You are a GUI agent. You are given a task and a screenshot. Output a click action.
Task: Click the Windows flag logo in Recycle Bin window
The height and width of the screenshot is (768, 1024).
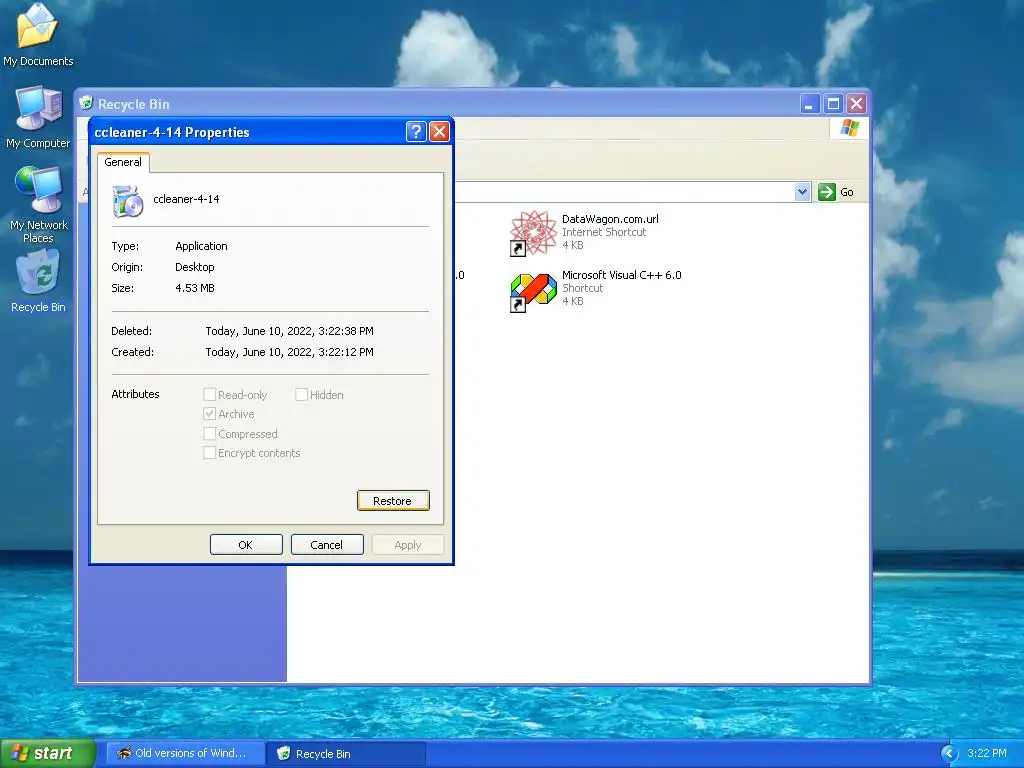849,127
